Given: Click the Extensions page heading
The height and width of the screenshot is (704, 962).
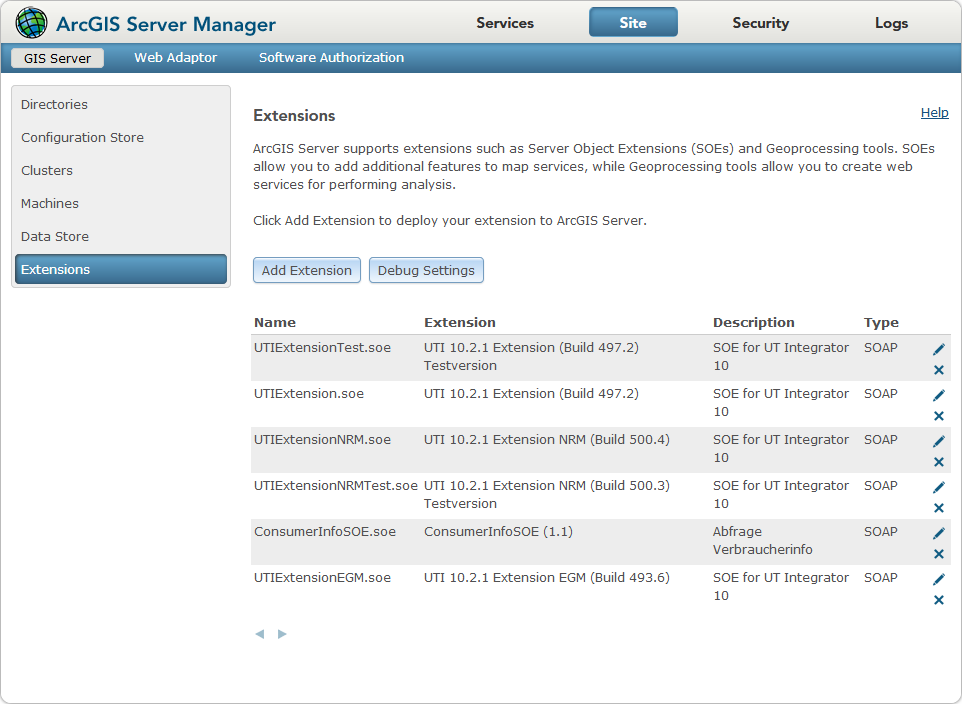Looking at the screenshot, I should click(x=294, y=115).
